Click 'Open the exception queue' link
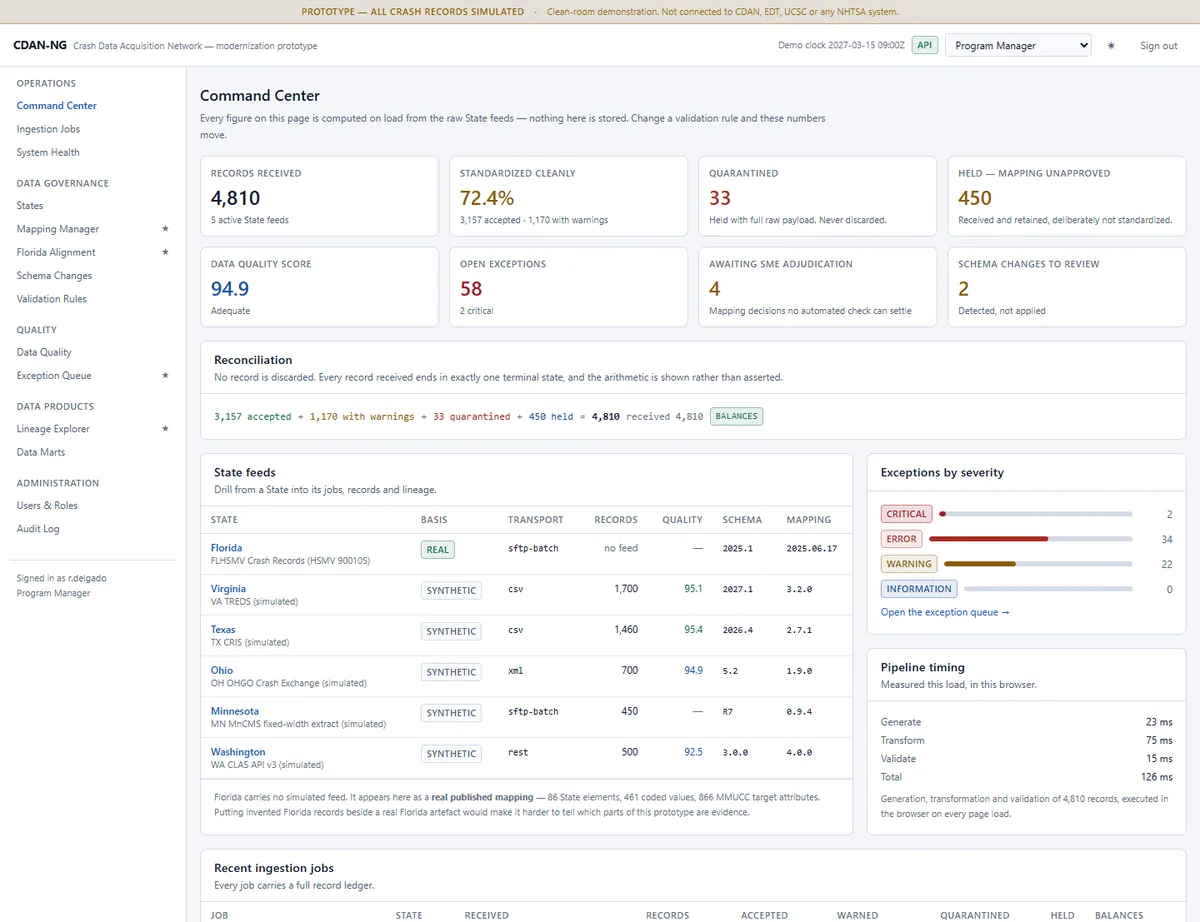 945,612
